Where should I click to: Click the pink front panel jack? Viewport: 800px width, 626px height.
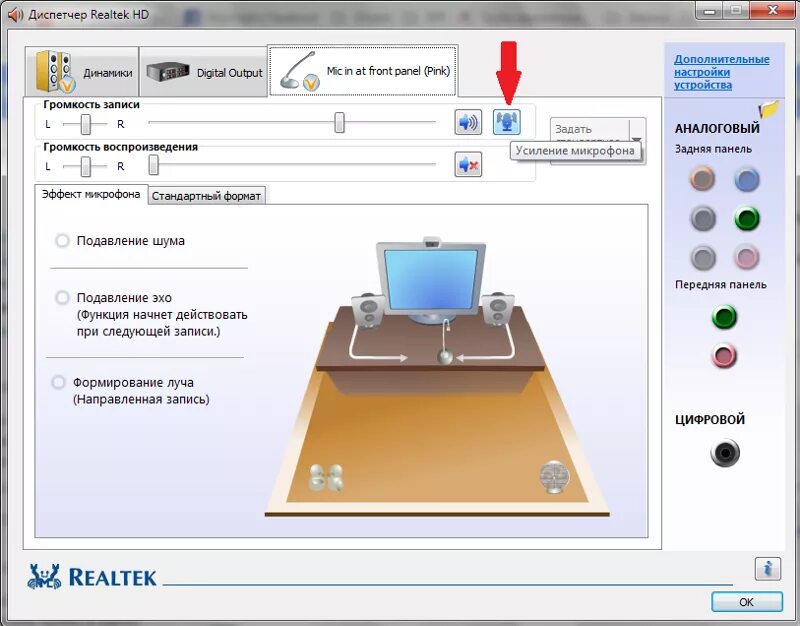[x=724, y=356]
